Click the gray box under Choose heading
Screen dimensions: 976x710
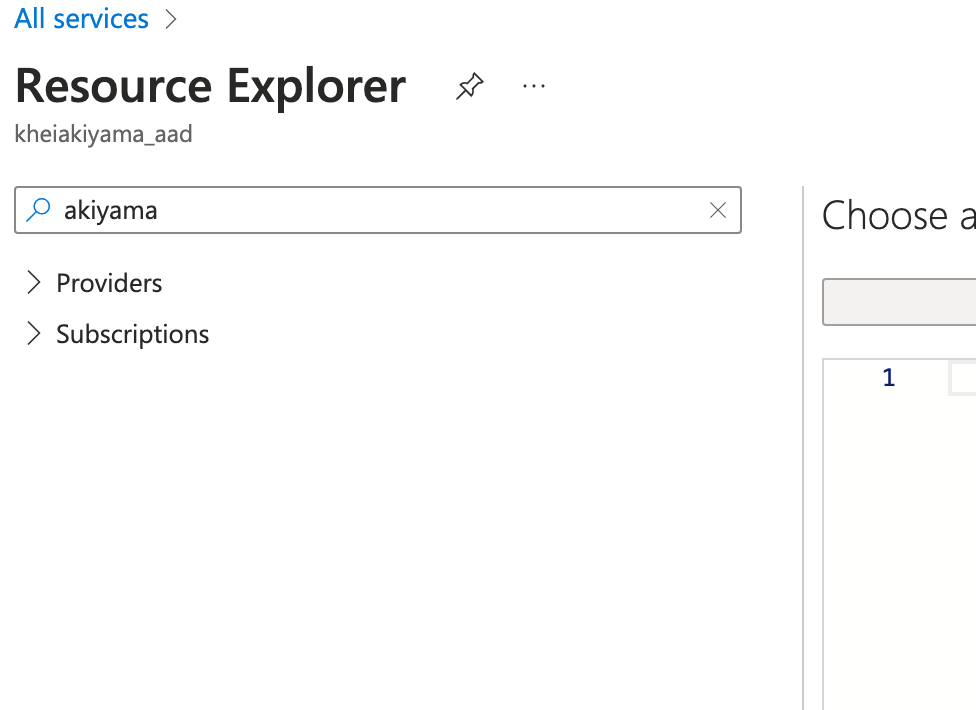899,302
